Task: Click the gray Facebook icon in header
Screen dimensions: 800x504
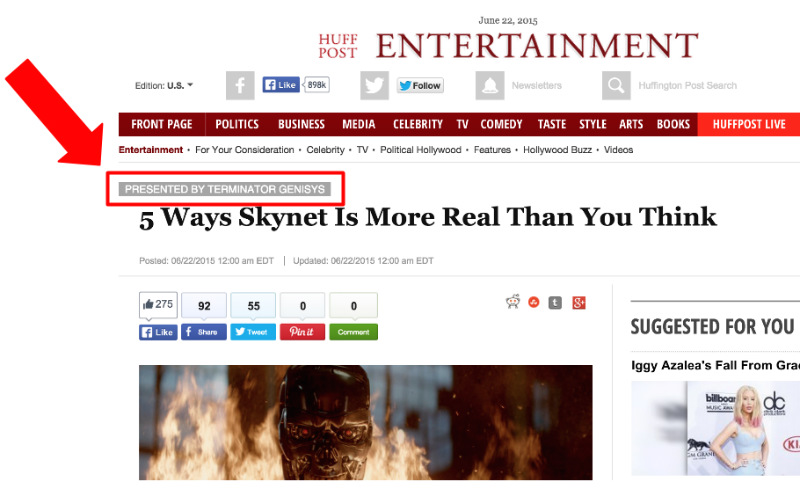Action: click(240, 85)
